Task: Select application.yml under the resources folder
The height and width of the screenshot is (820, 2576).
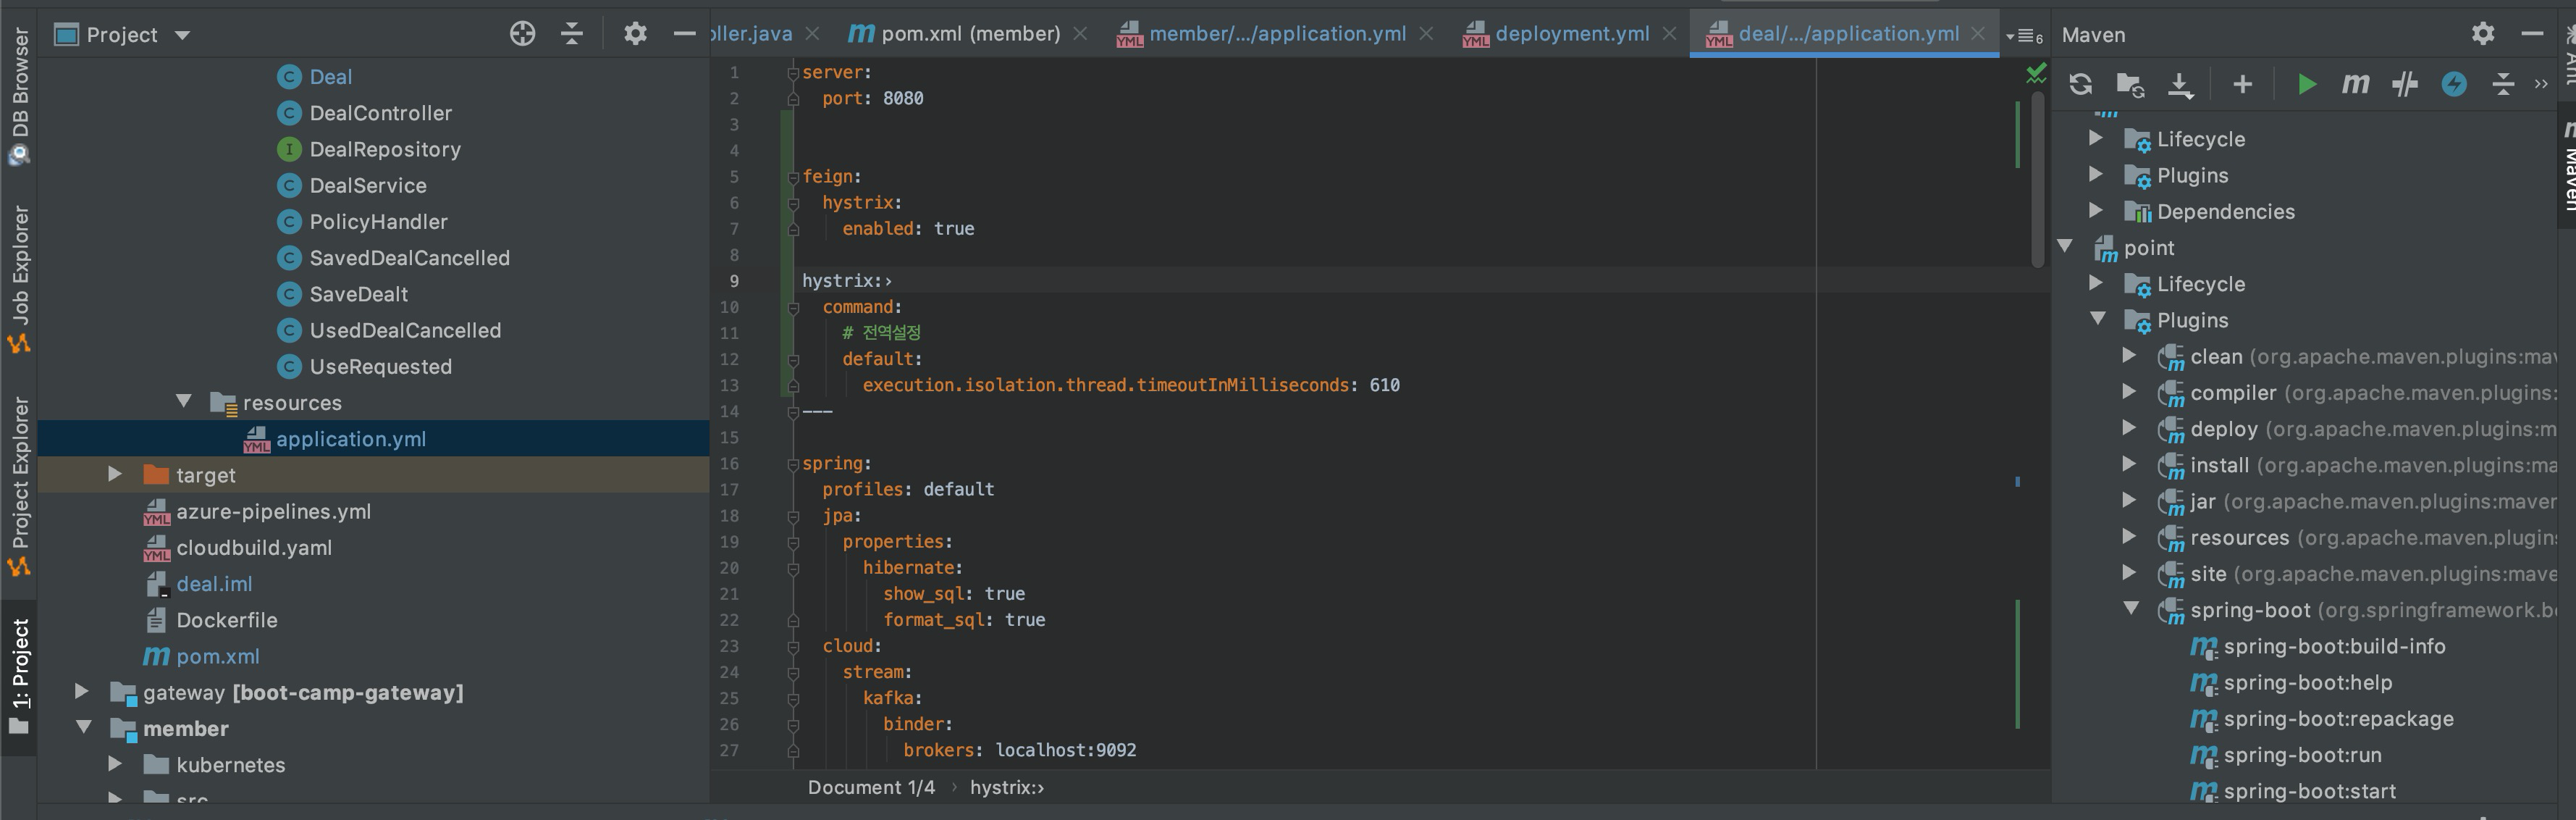Action: pos(351,438)
